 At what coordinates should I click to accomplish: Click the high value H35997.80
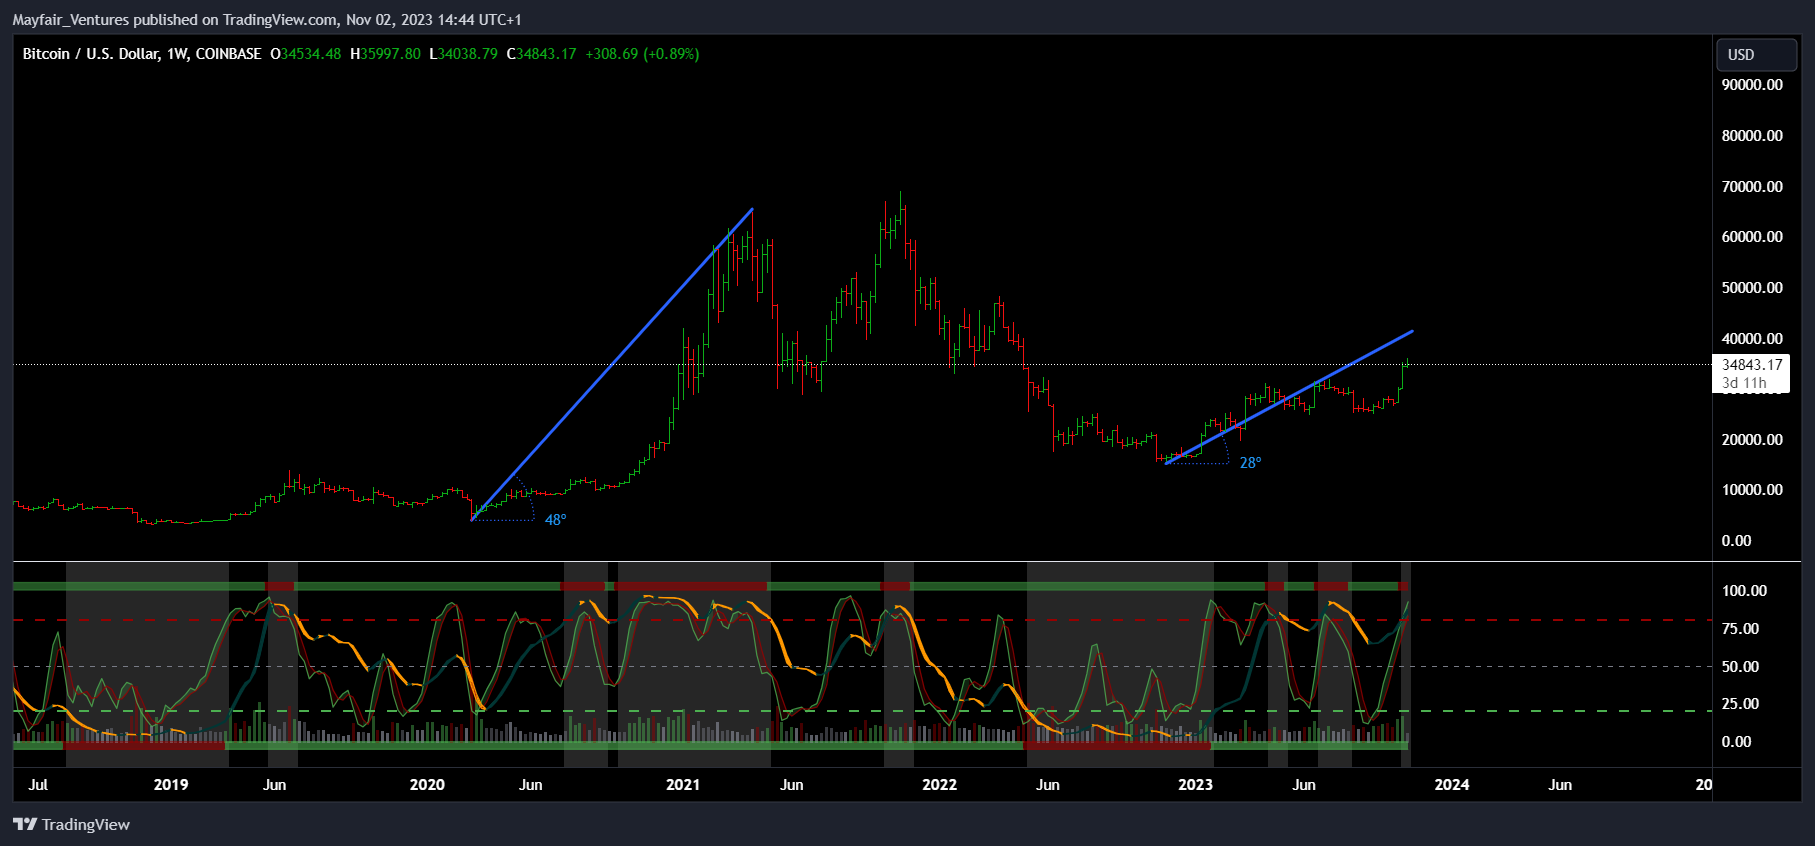[385, 54]
